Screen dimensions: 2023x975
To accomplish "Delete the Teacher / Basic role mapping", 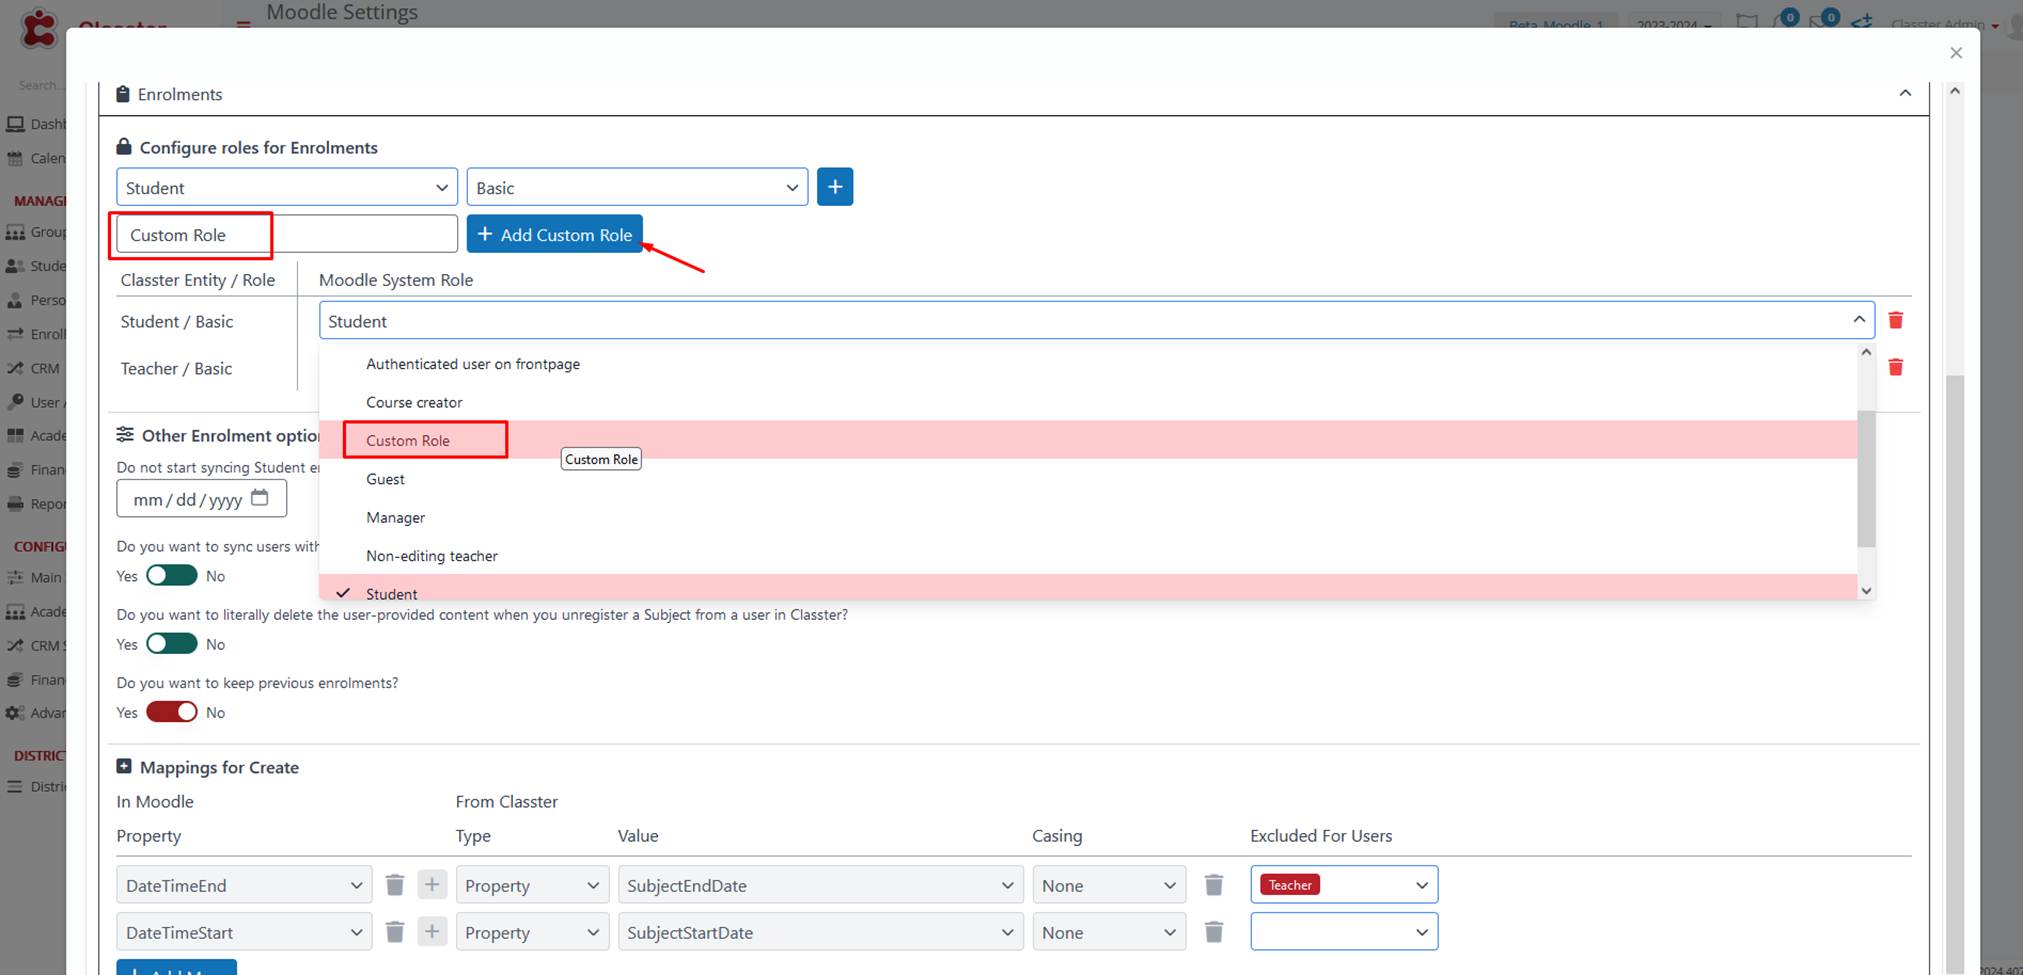I will (1895, 367).
